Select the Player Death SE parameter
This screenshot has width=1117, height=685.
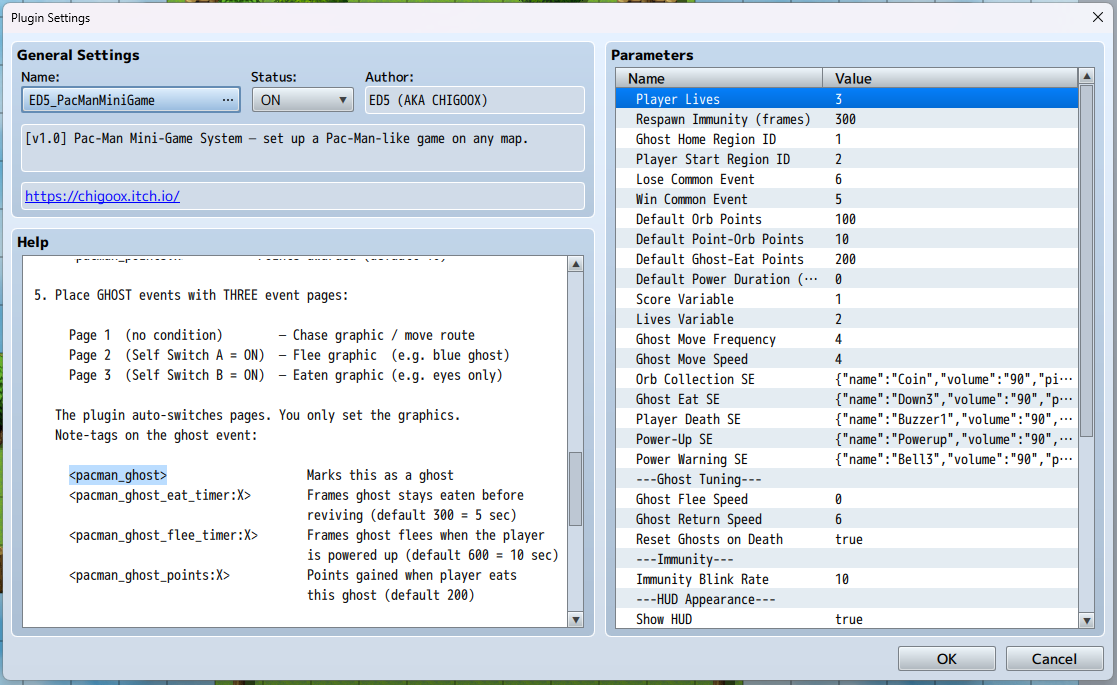[x=847, y=419]
